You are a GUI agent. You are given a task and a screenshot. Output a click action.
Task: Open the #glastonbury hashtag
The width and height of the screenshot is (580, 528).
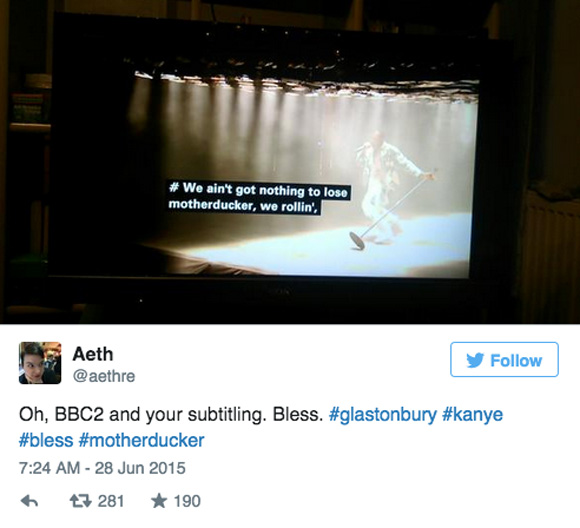coord(383,415)
